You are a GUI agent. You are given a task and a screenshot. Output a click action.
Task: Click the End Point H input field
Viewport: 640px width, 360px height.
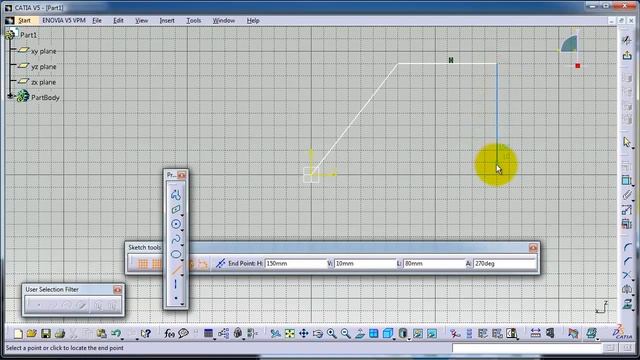tap(296, 264)
